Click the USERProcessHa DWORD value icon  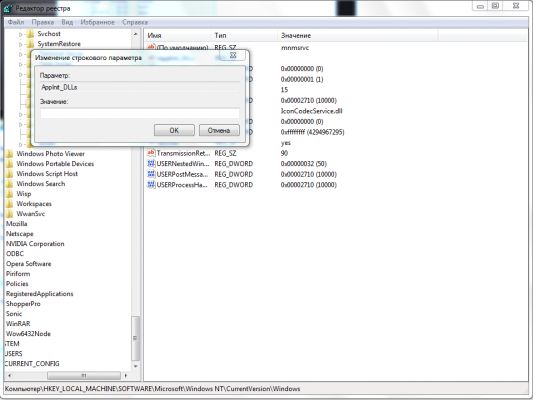(x=151, y=185)
